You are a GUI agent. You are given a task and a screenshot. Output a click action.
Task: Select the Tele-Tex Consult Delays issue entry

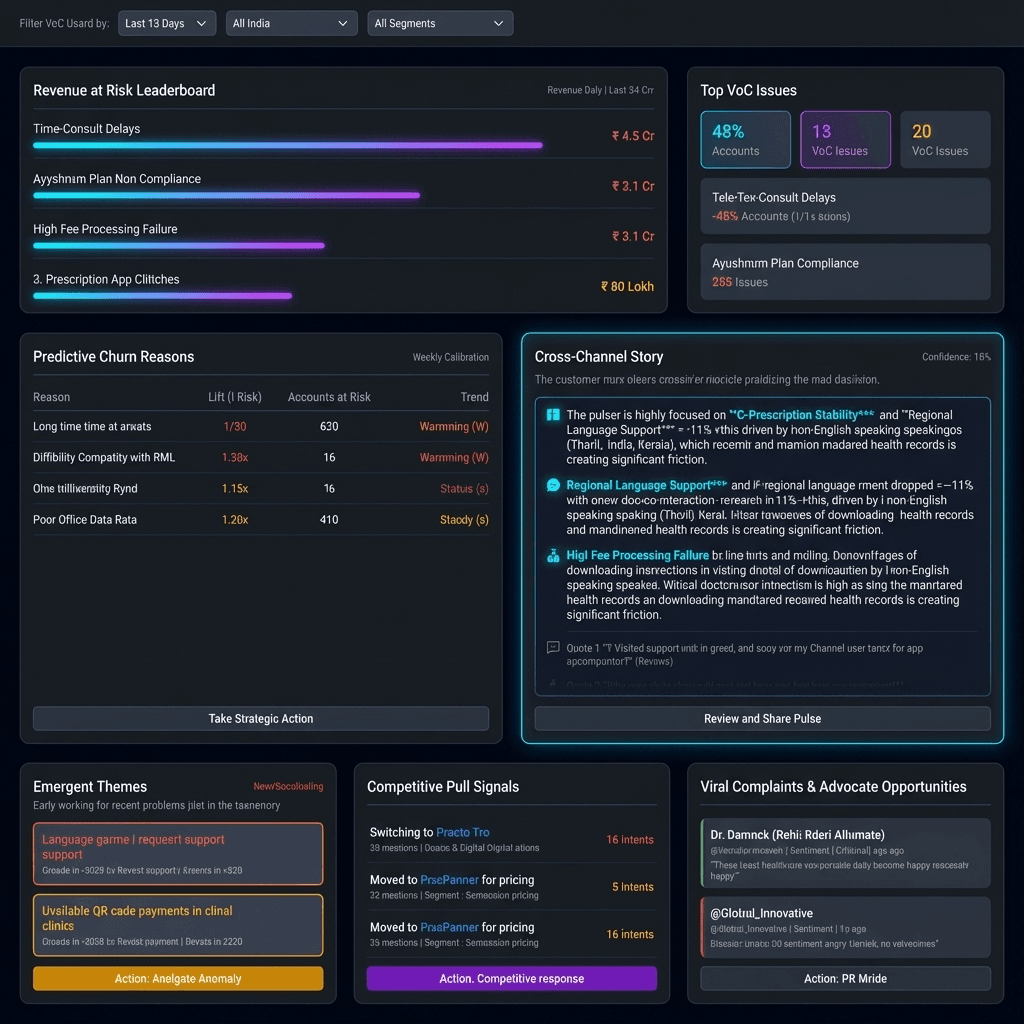point(845,206)
